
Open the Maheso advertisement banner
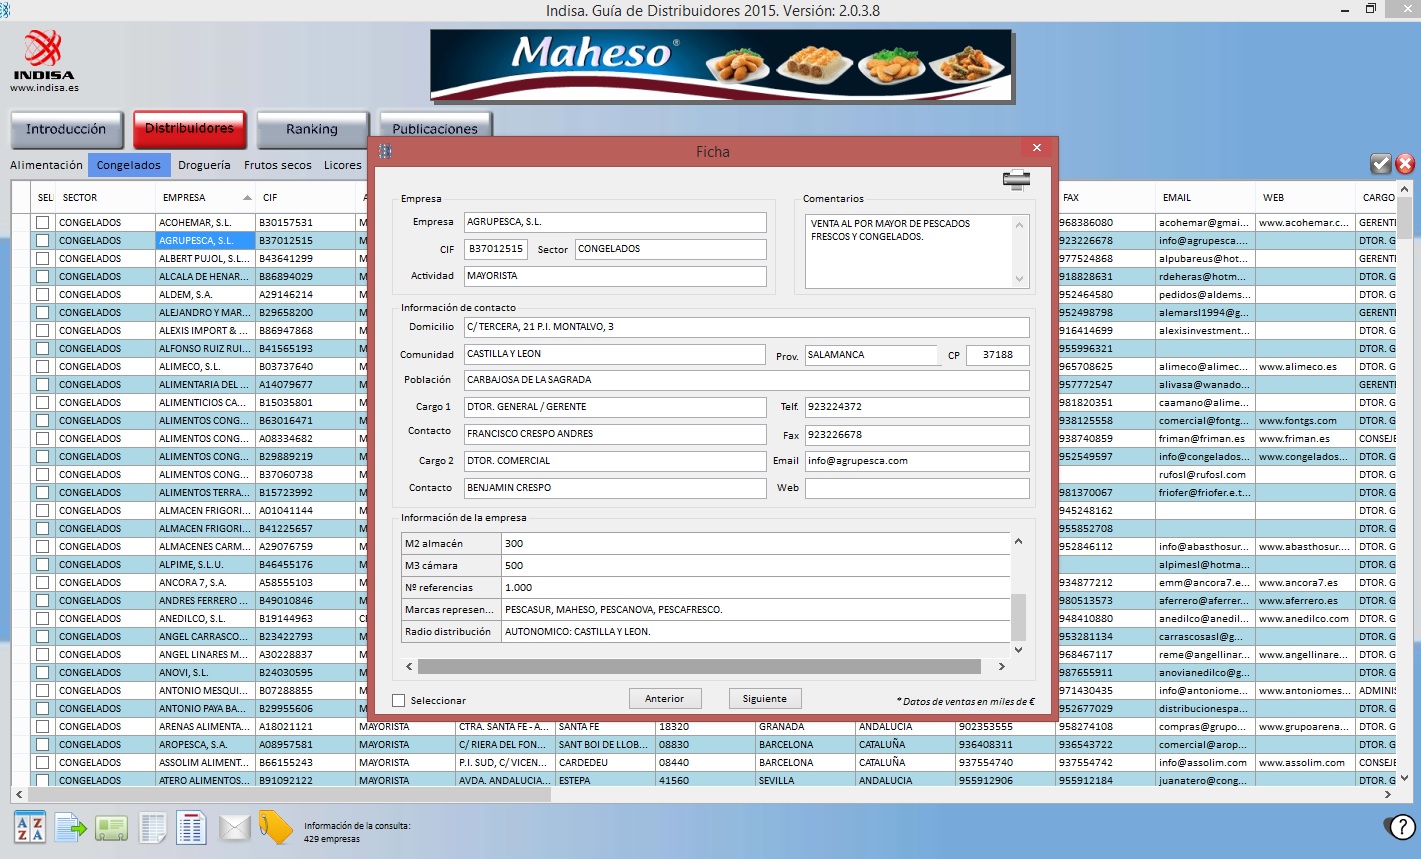coord(721,64)
